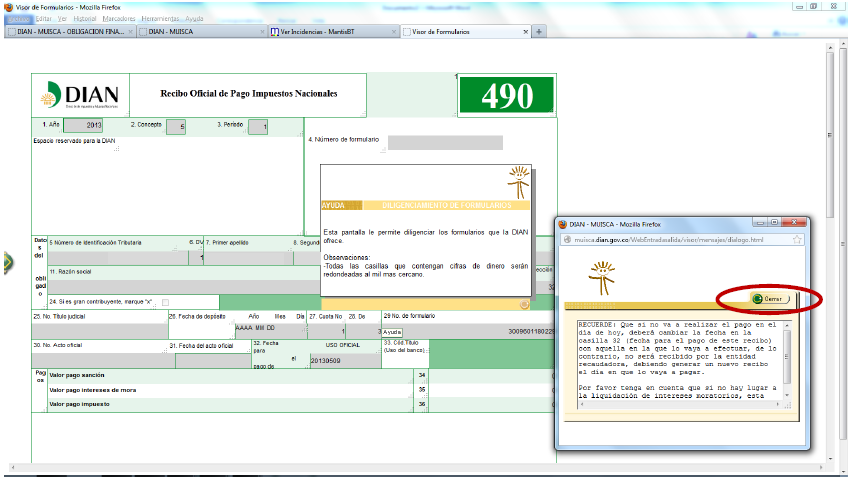Click the Valor pago impuesto amount field
852x481 pixels.
[x=492, y=404]
